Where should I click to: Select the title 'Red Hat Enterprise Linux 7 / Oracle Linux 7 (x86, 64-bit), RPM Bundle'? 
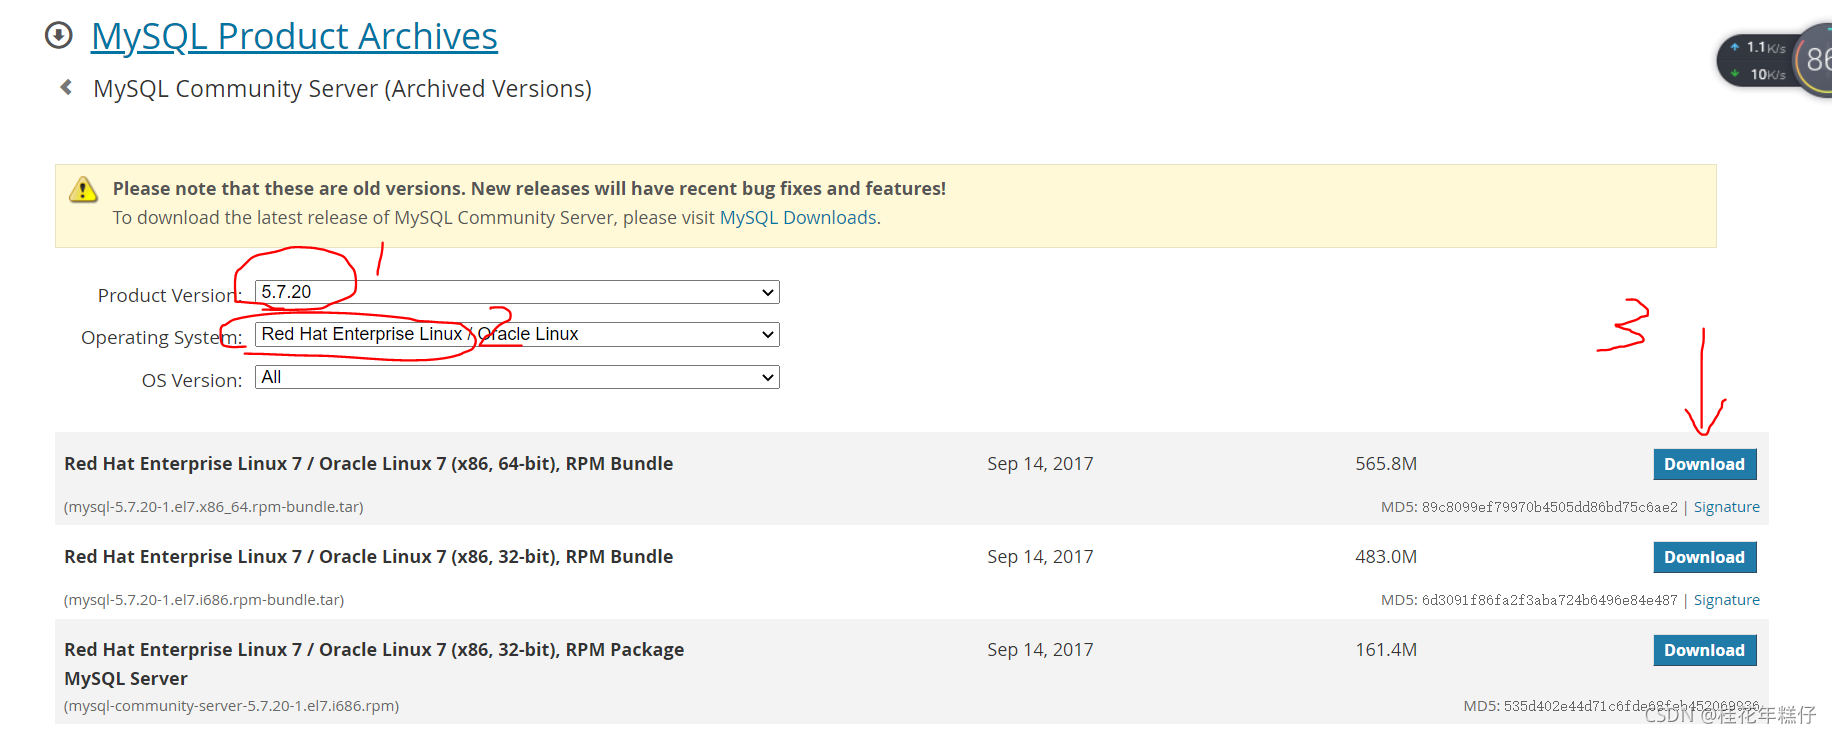pyautogui.click(x=369, y=464)
